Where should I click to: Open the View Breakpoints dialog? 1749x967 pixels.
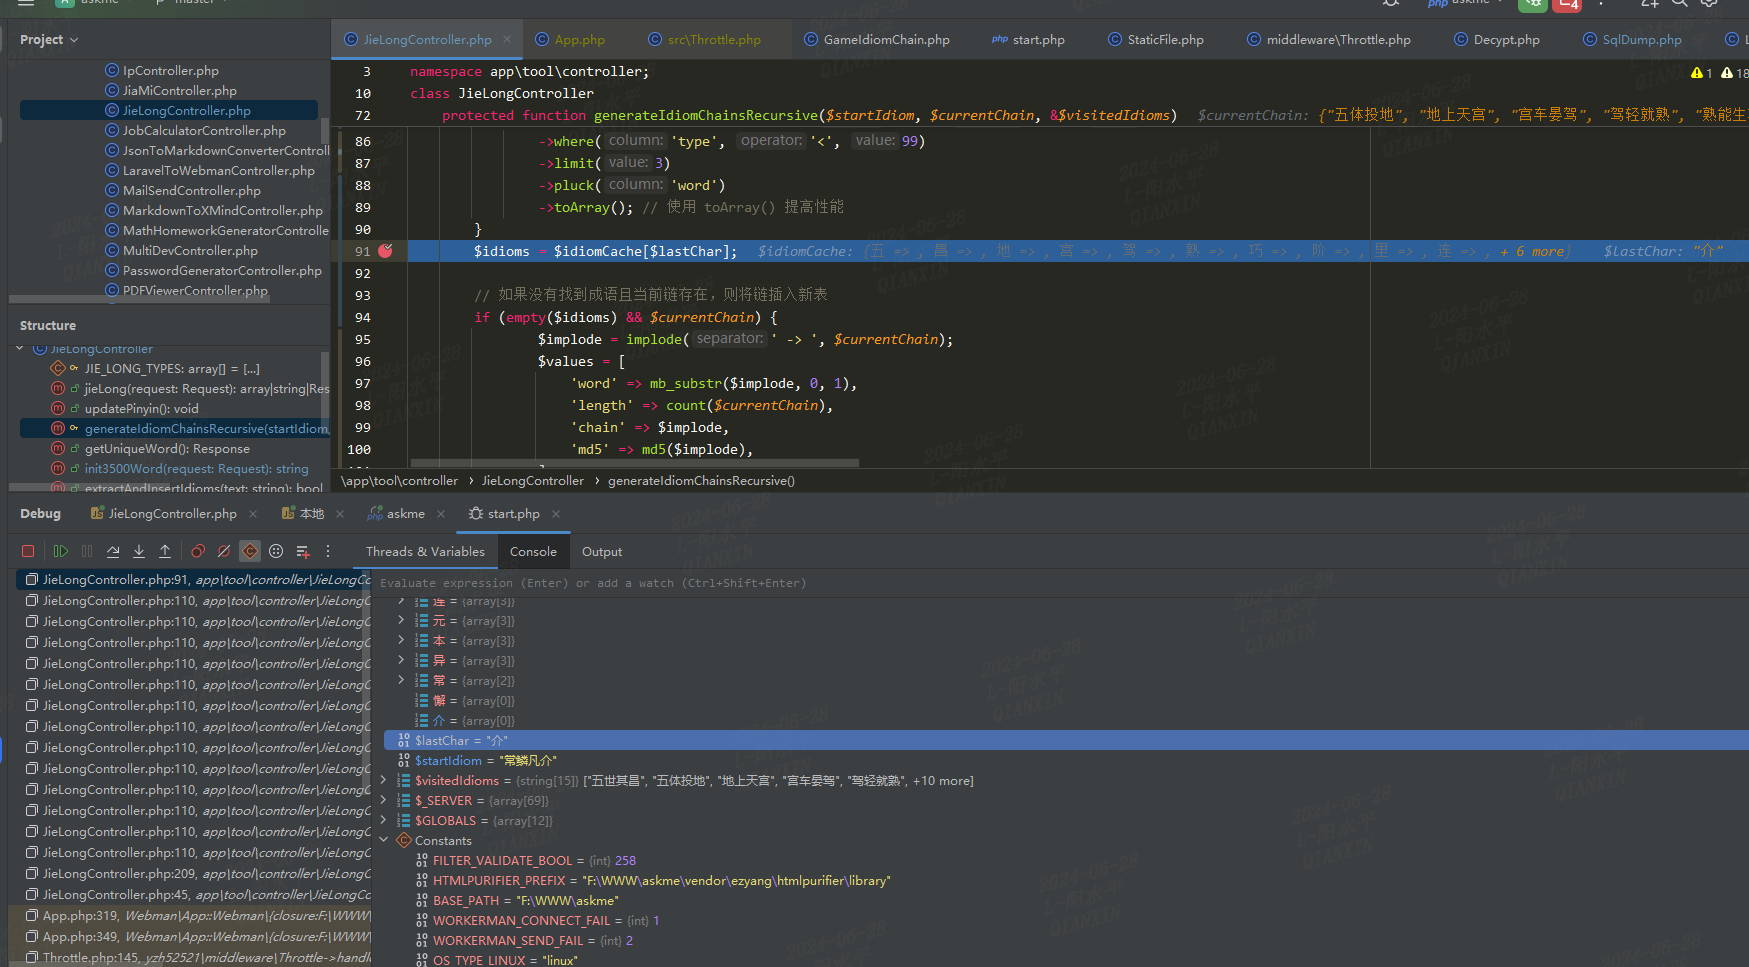(198, 551)
